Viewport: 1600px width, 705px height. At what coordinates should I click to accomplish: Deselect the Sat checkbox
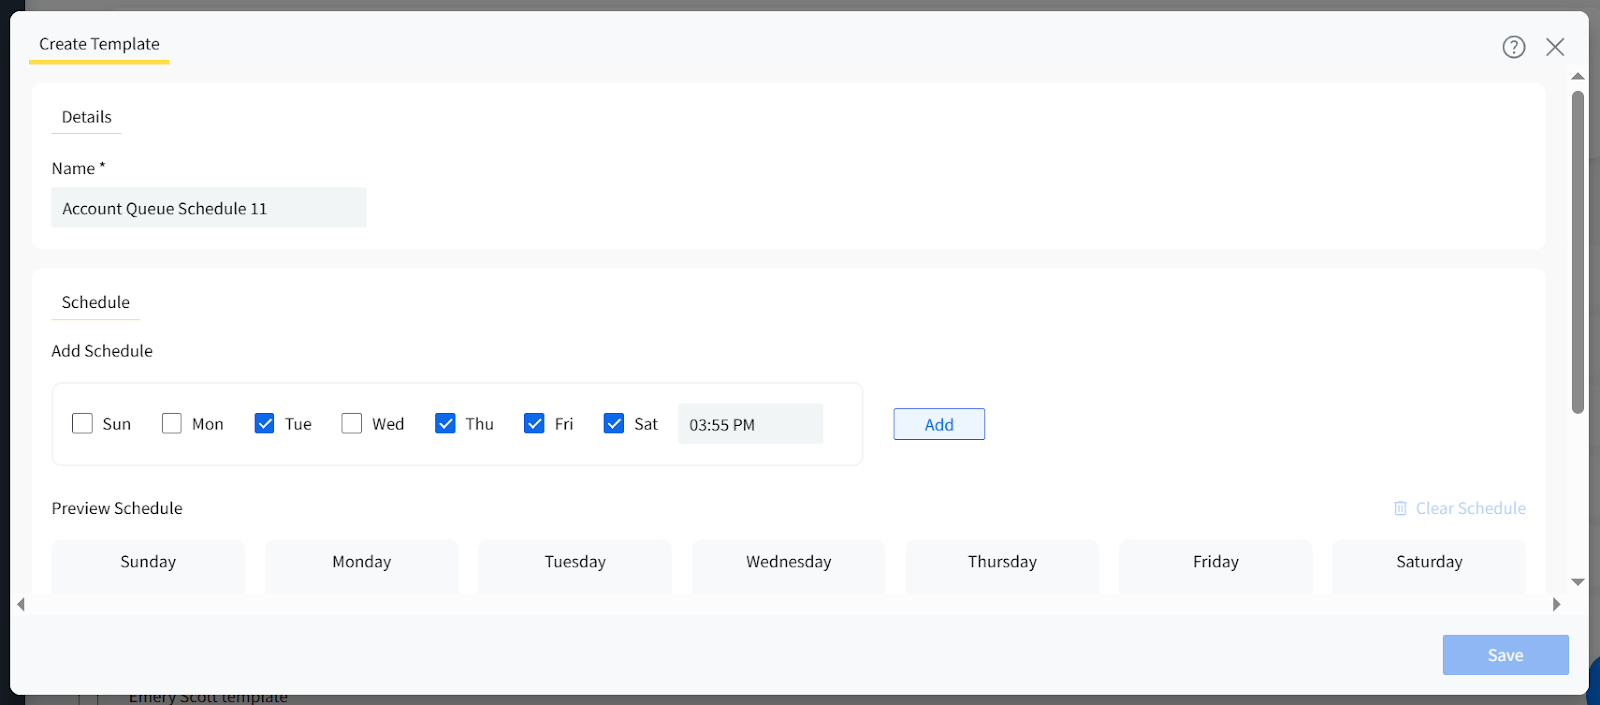[x=614, y=424]
